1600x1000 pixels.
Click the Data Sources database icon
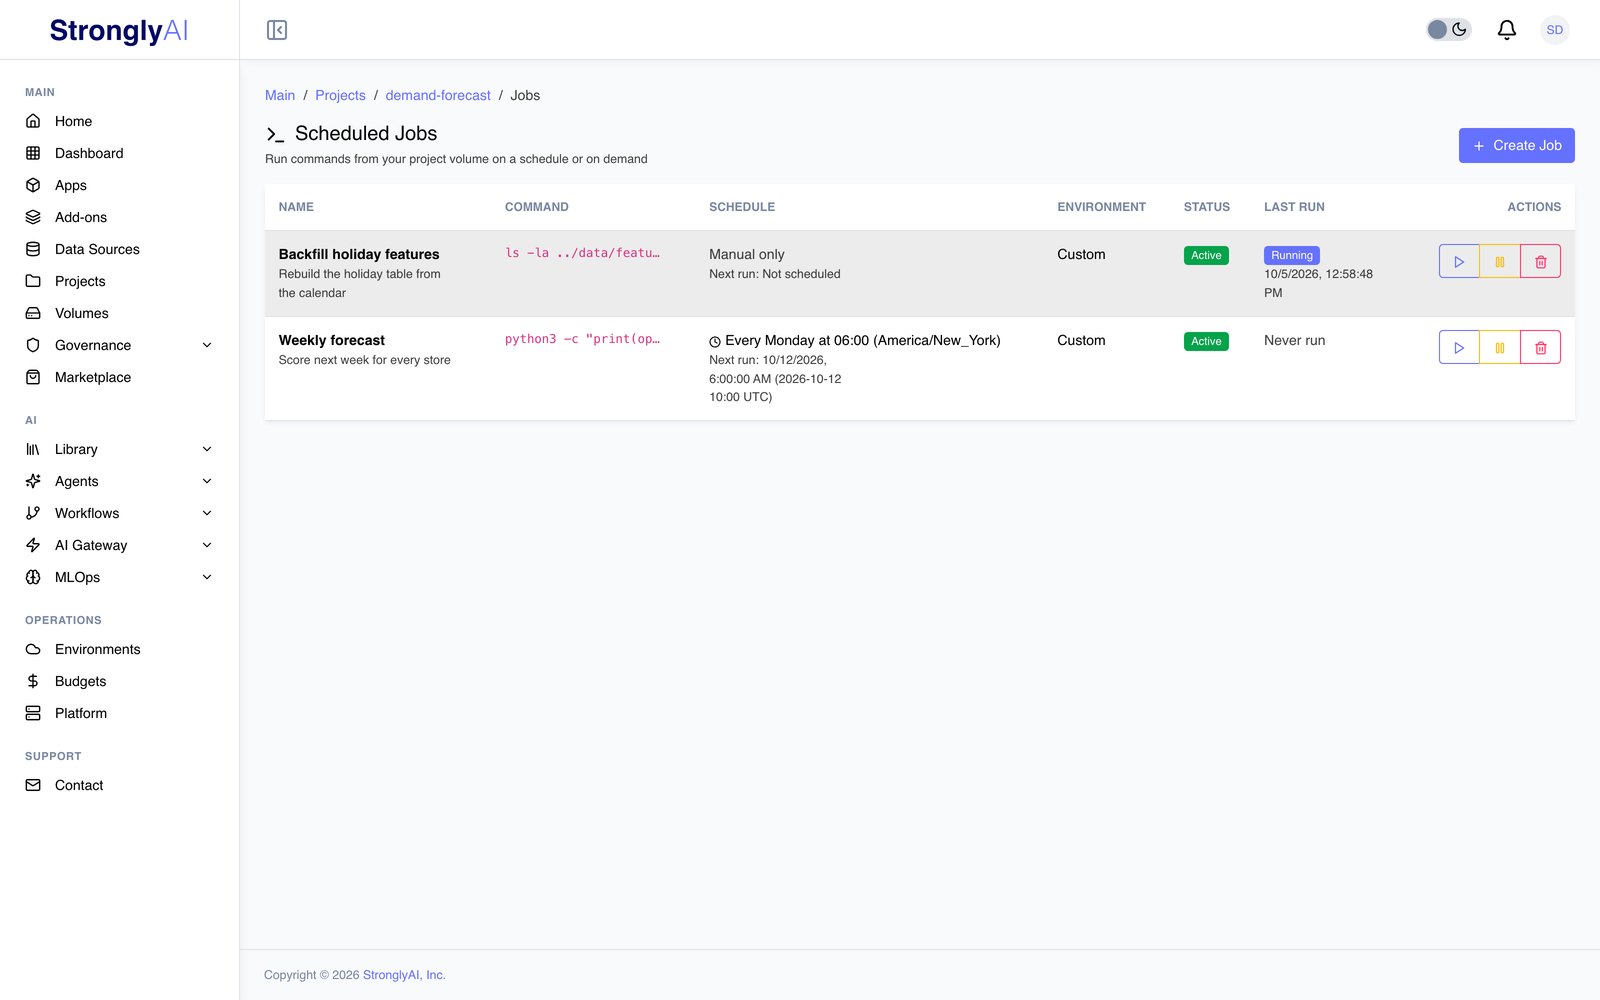[33, 249]
